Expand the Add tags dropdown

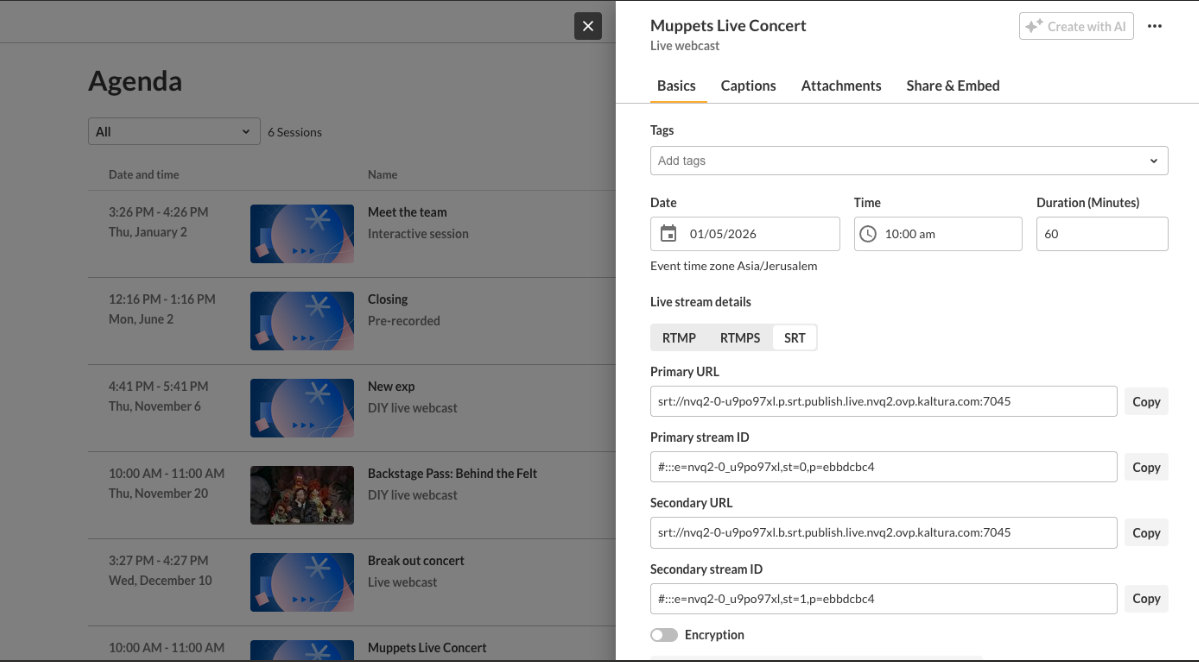pos(1153,161)
